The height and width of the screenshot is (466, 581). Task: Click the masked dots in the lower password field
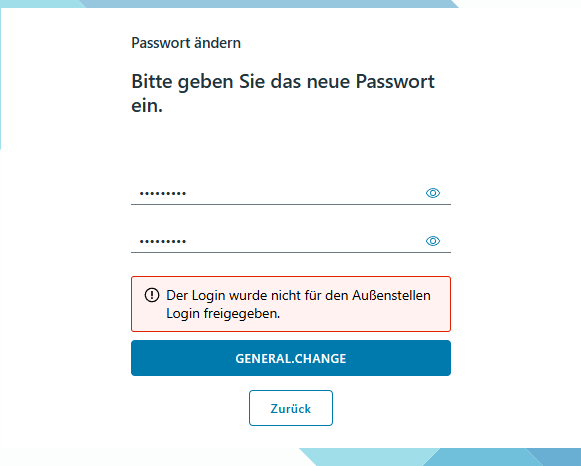(163, 241)
